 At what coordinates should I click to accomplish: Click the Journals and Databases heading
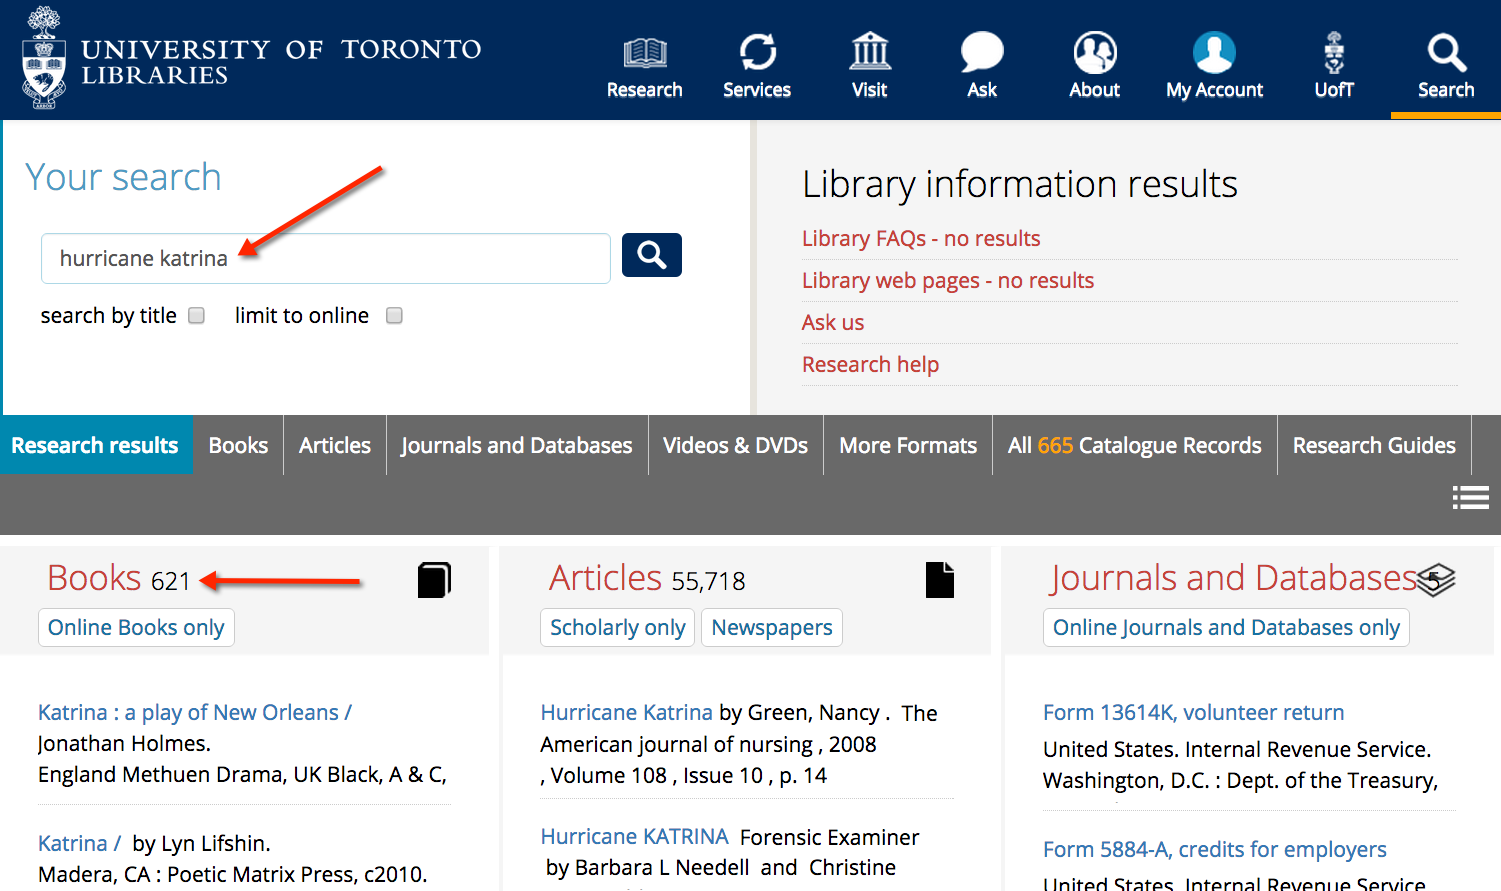click(x=1233, y=579)
